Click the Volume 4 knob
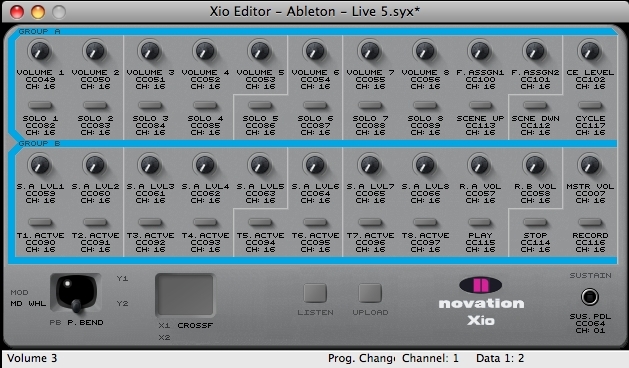629x368 pixels. (205, 51)
